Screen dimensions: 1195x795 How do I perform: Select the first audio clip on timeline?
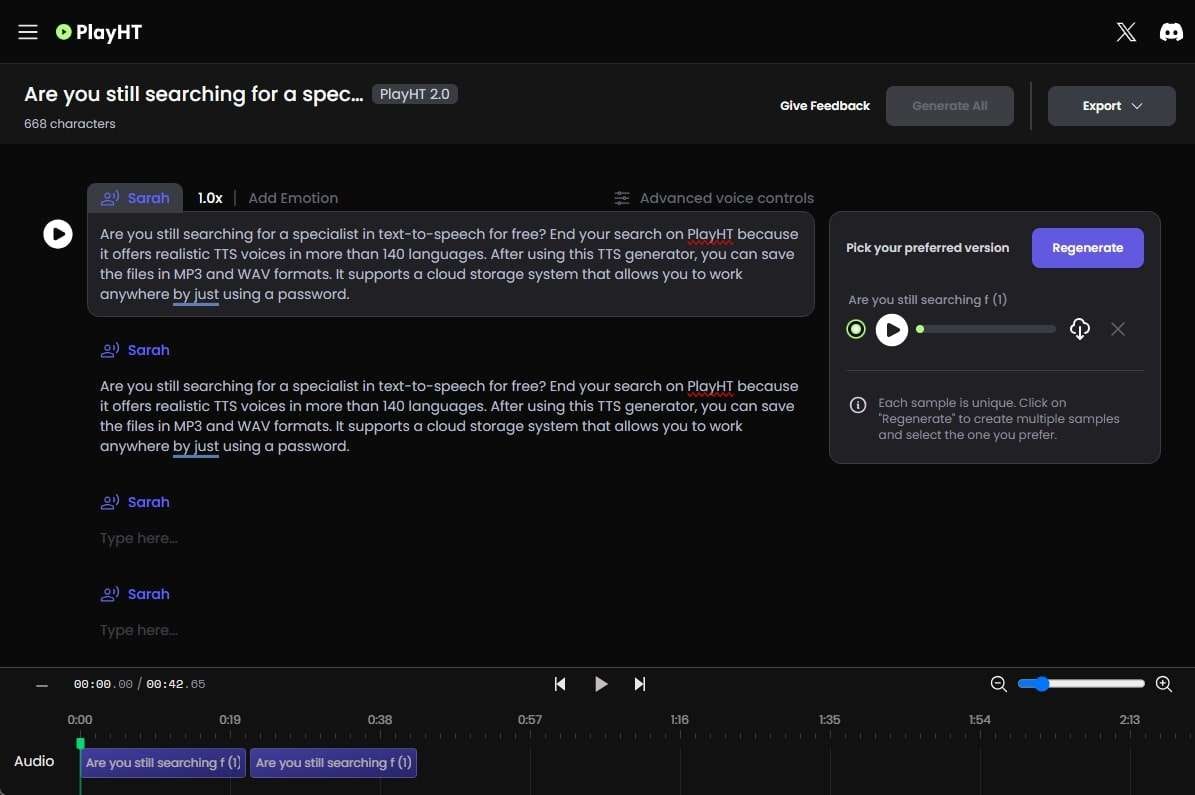pyautogui.click(x=163, y=762)
